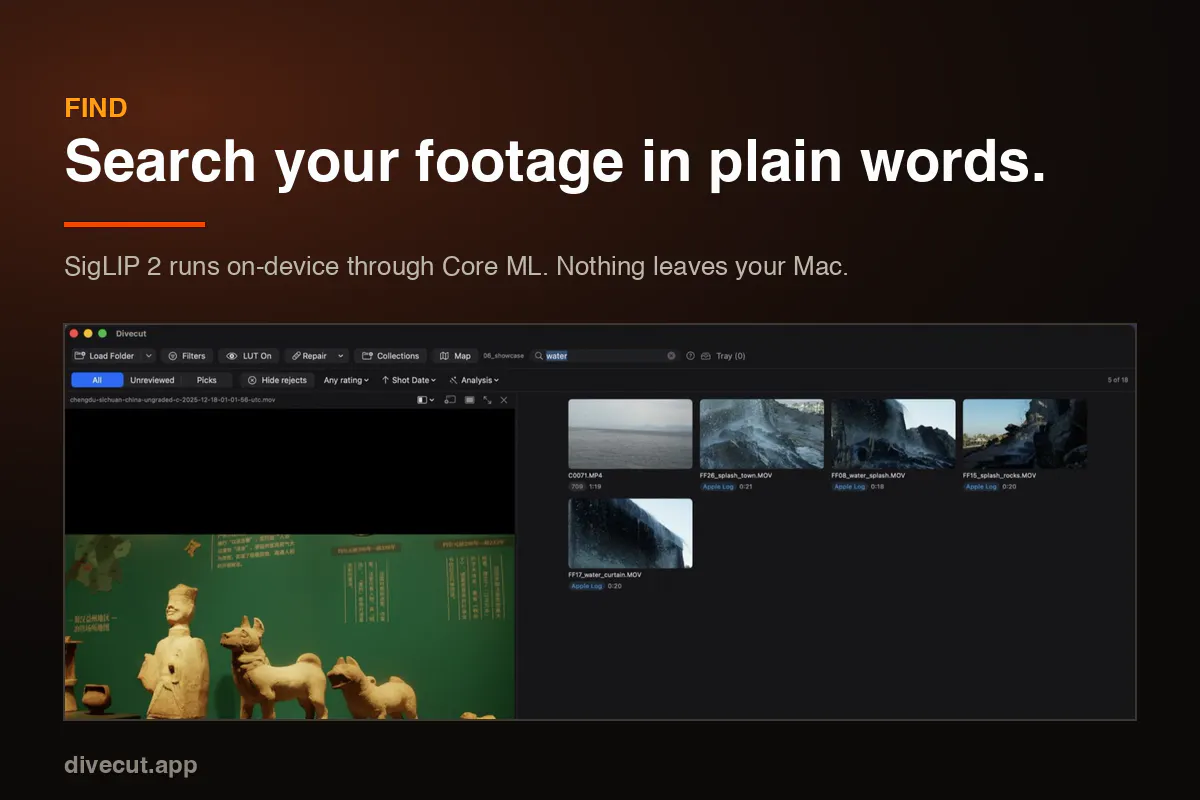This screenshot has height=800, width=1200.
Task: Show the Map view
Action: [x=455, y=356]
